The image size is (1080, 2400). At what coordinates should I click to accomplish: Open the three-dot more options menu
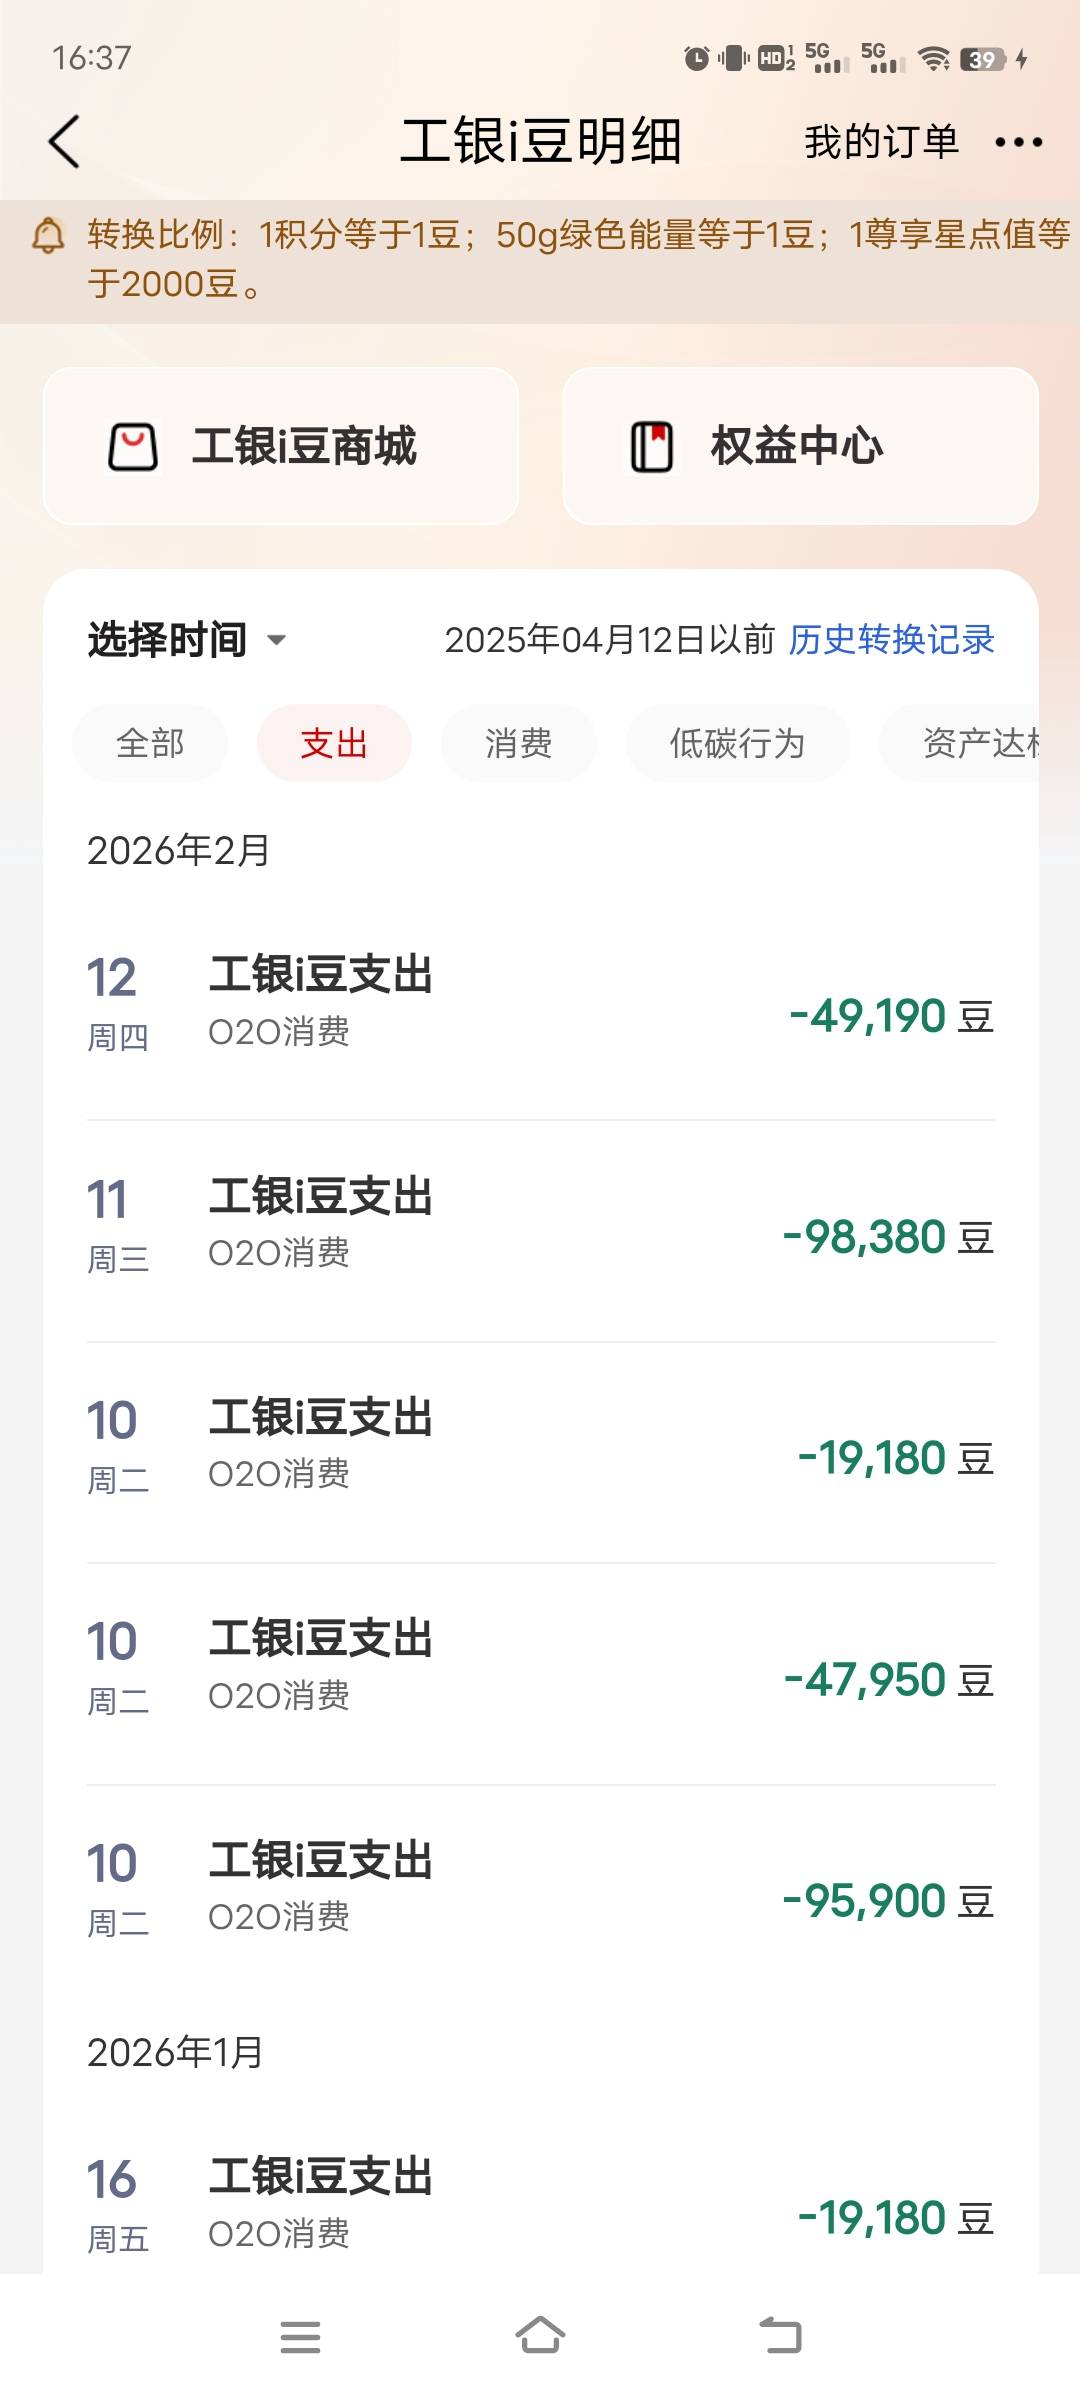coord(1018,142)
